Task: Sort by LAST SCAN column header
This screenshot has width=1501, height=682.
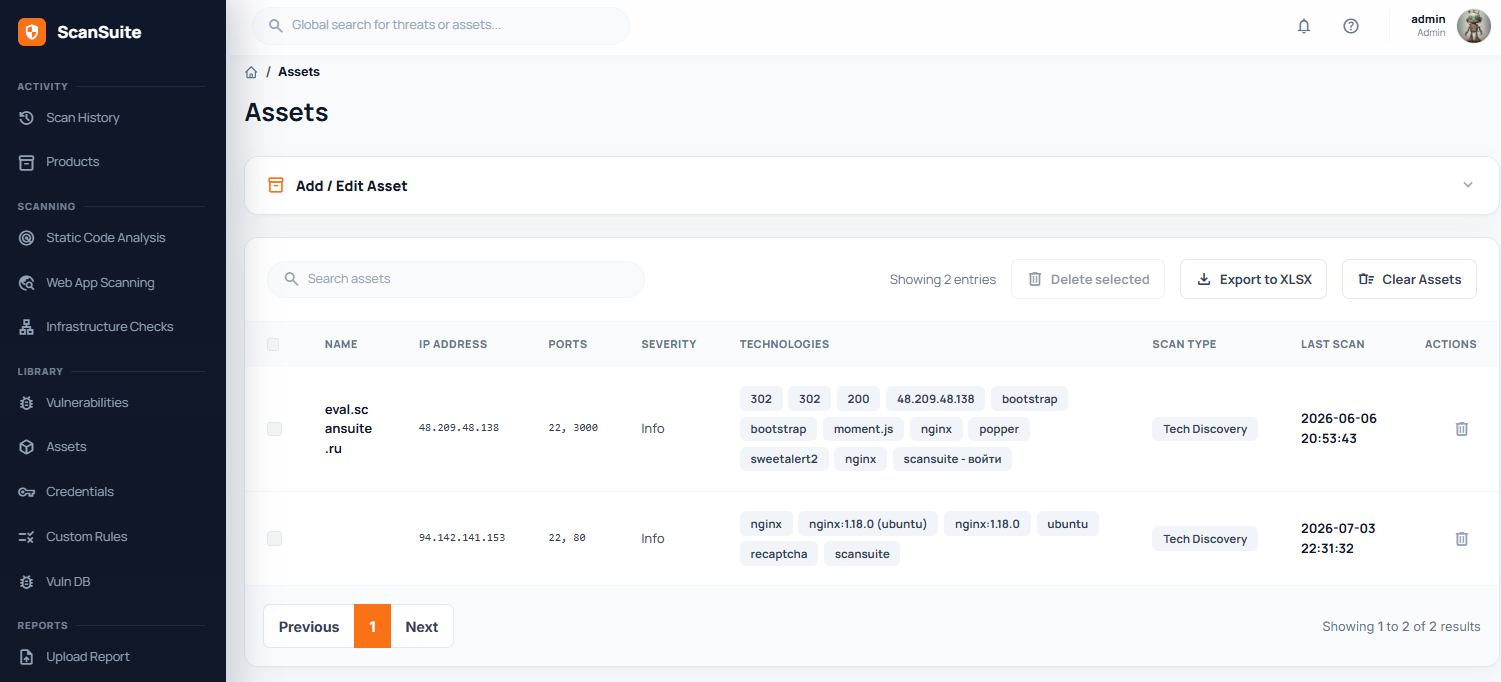Action: coord(1332,344)
